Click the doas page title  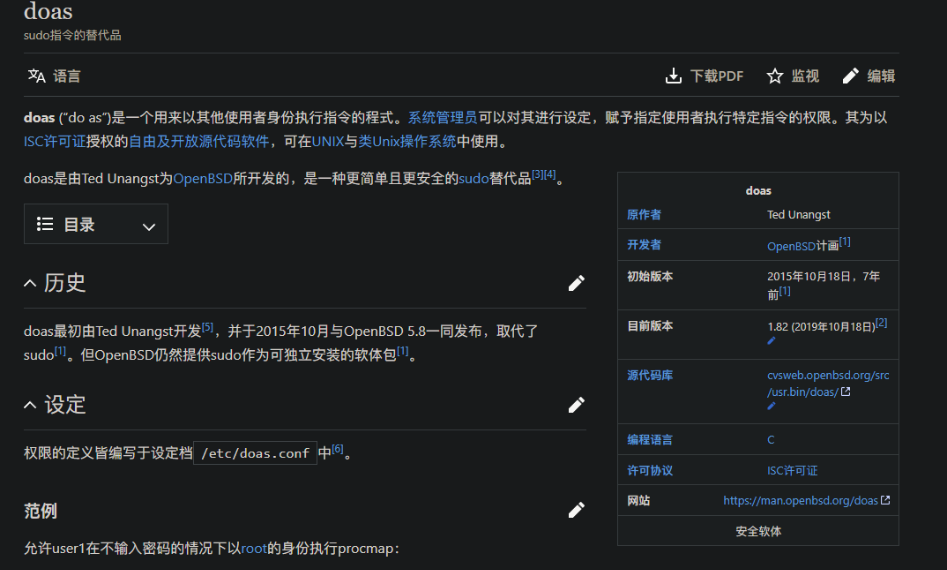(x=48, y=11)
